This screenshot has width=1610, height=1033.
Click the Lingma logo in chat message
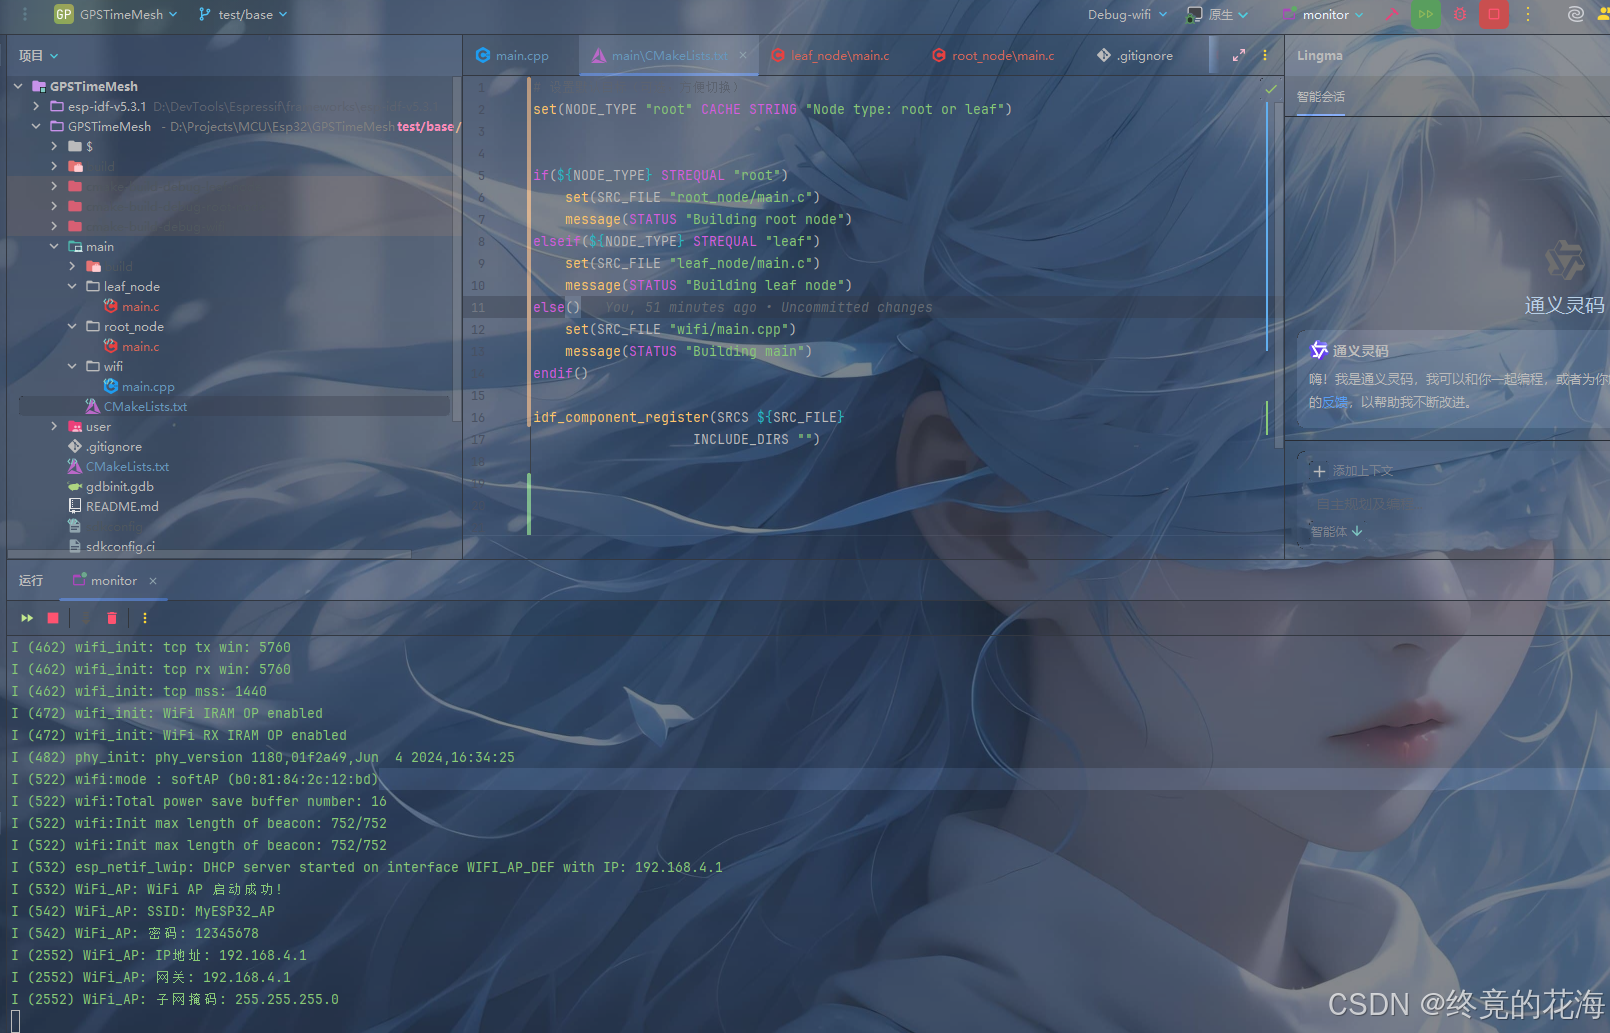1319,350
